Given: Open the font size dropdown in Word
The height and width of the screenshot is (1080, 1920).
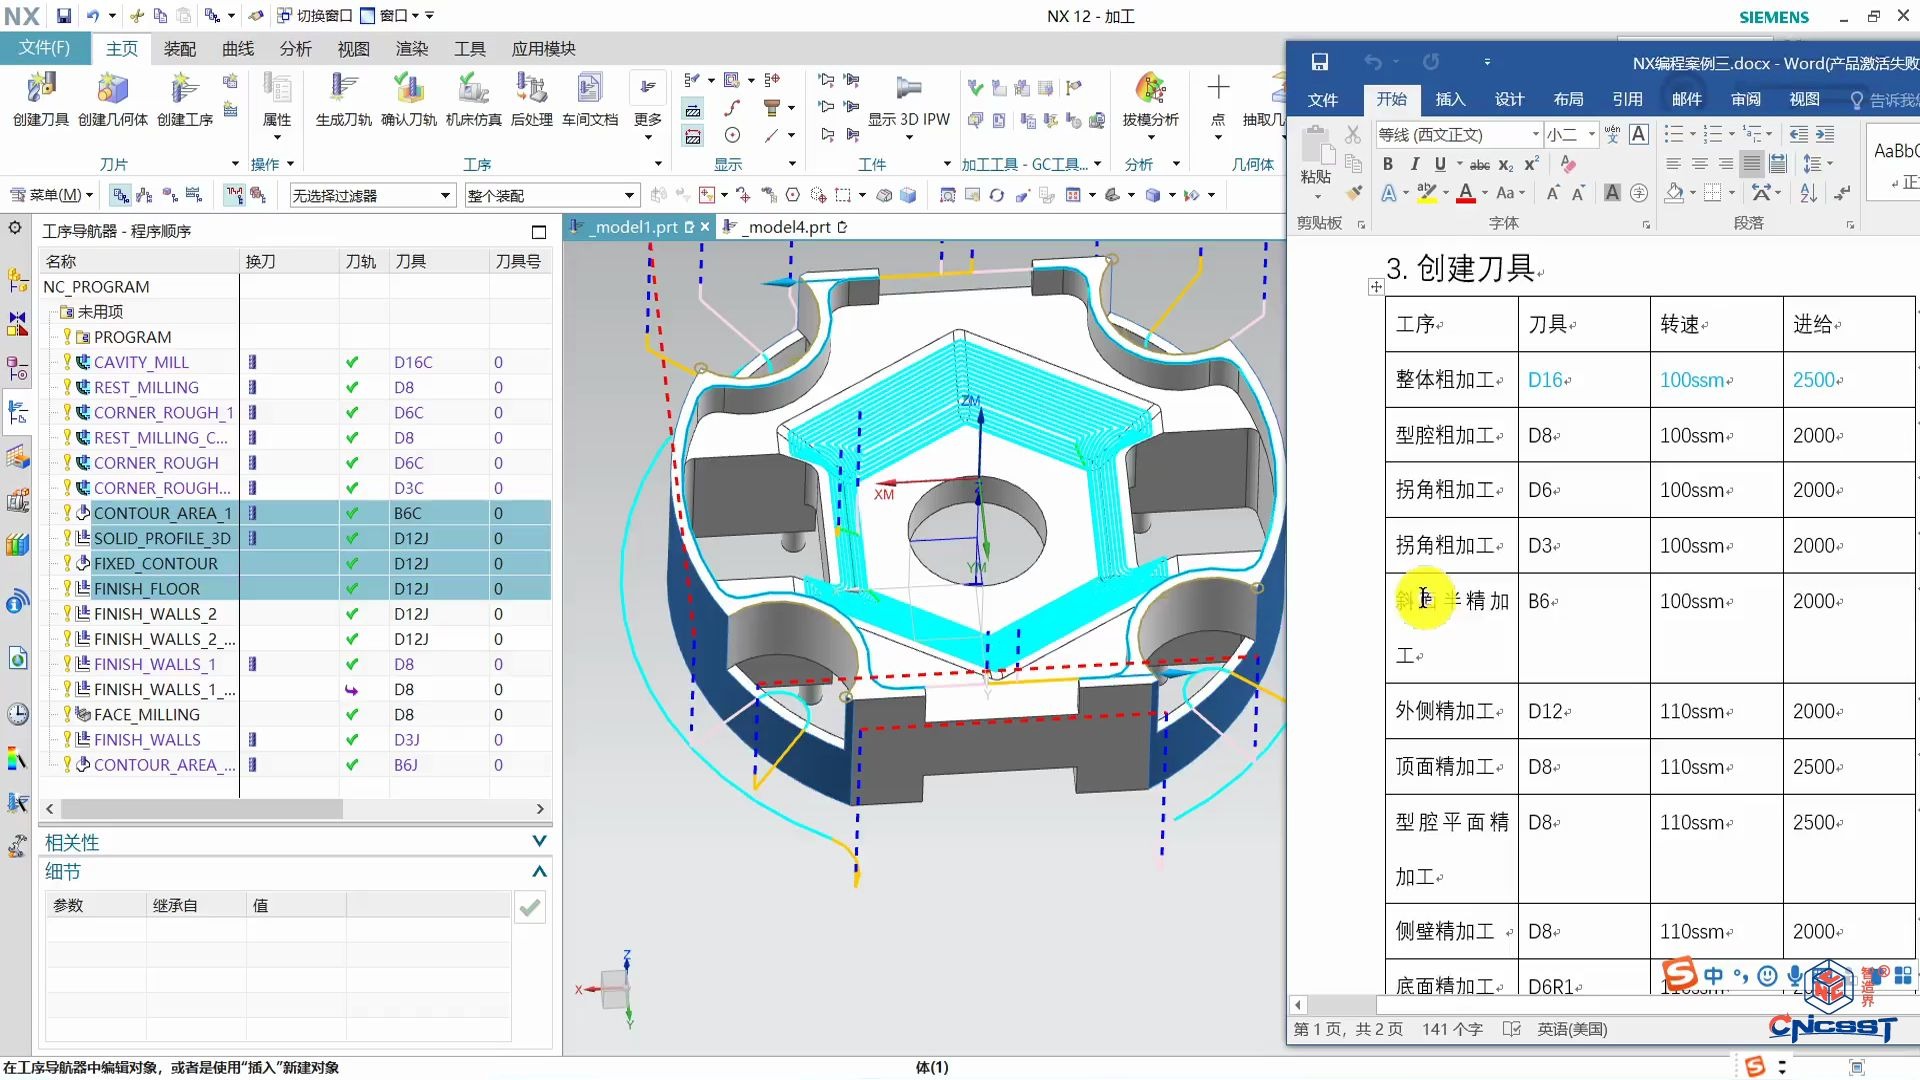Looking at the screenshot, I should pos(1592,134).
